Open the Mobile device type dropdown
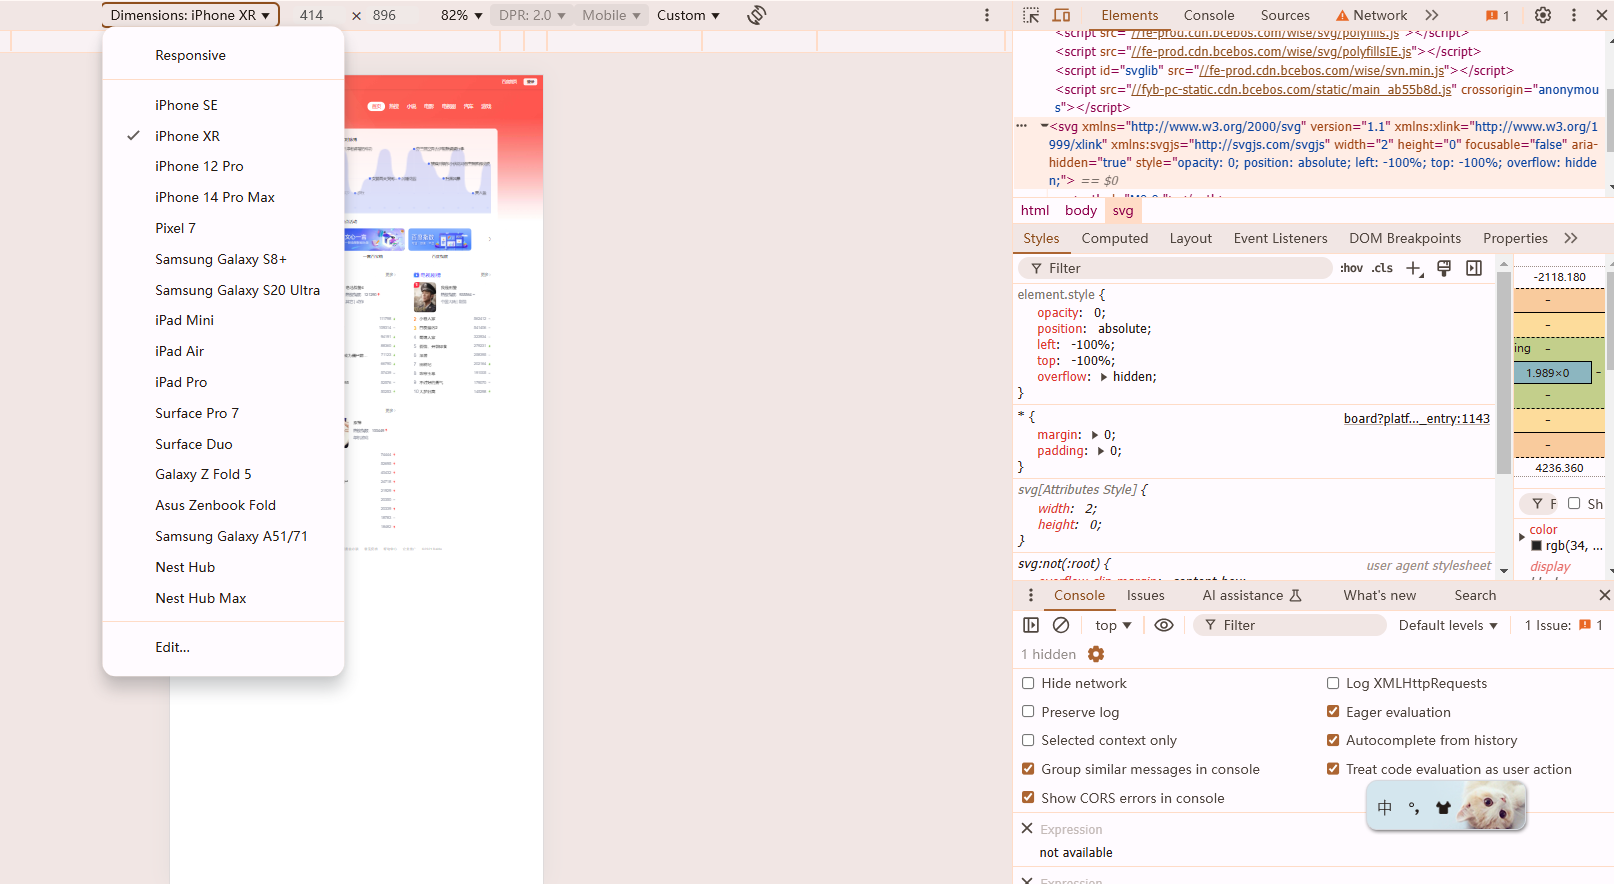This screenshot has height=884, width=1614. click(x=611, y=15)
